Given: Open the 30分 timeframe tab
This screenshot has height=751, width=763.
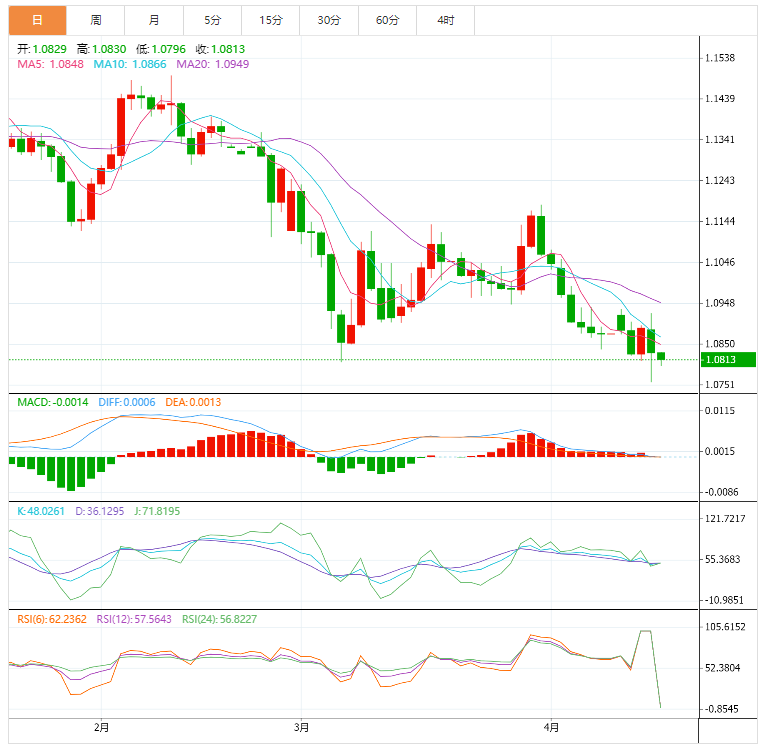Looking at the screenshot, I should tap(329, 20).
